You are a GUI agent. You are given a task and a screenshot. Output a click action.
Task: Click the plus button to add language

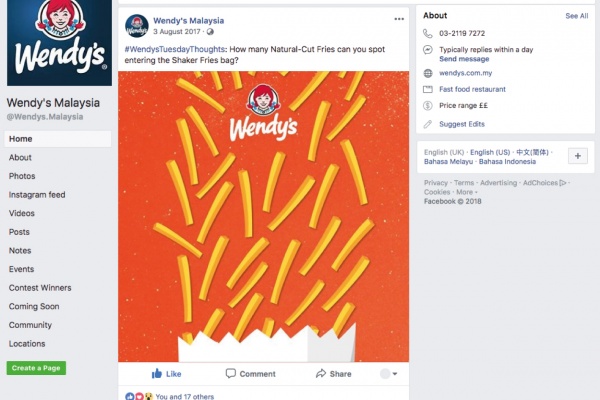point(578,156)
